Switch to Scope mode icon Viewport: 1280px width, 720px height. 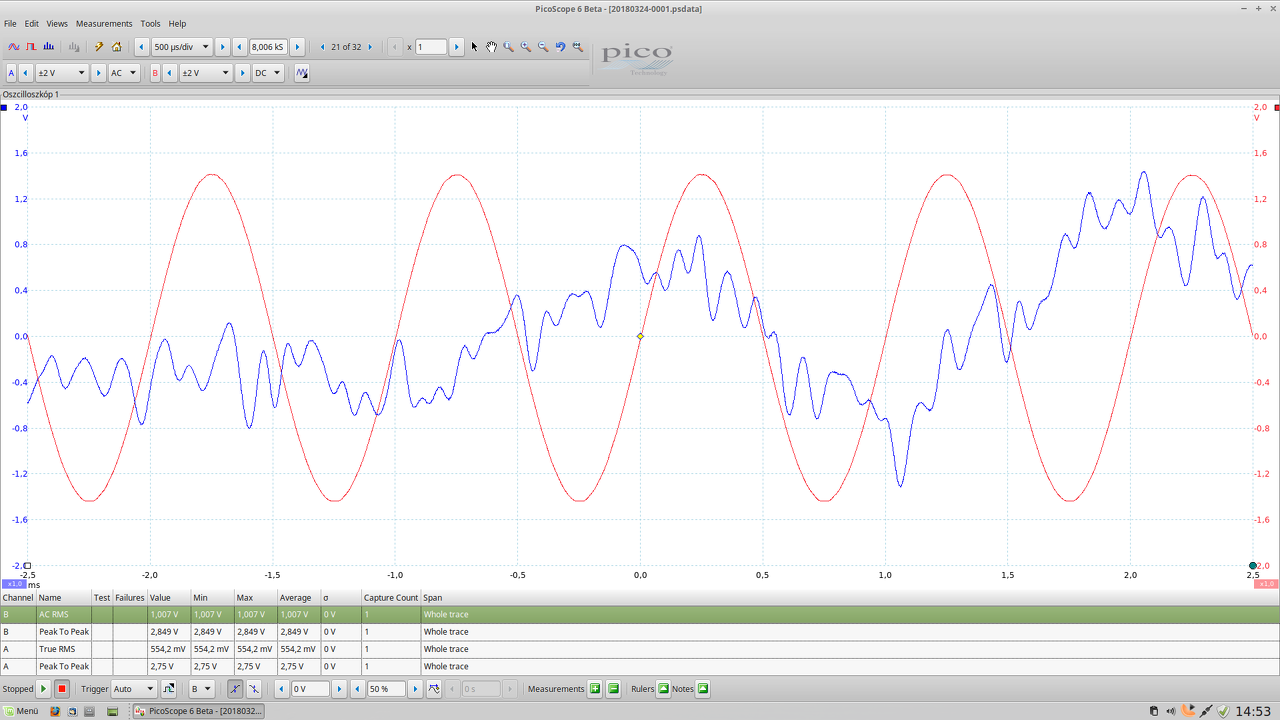click(14, 47)
